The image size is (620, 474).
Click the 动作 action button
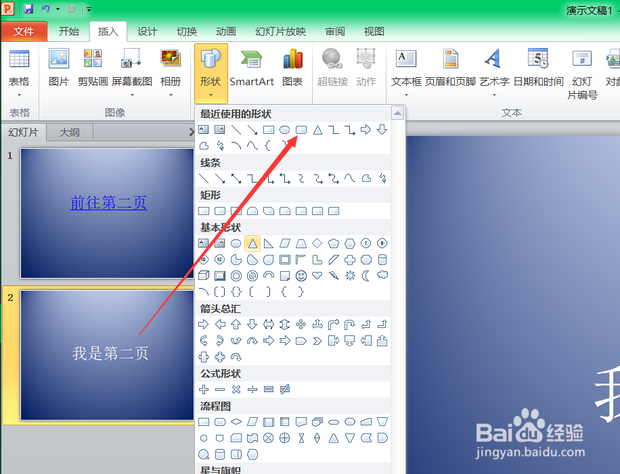(366, 67)
